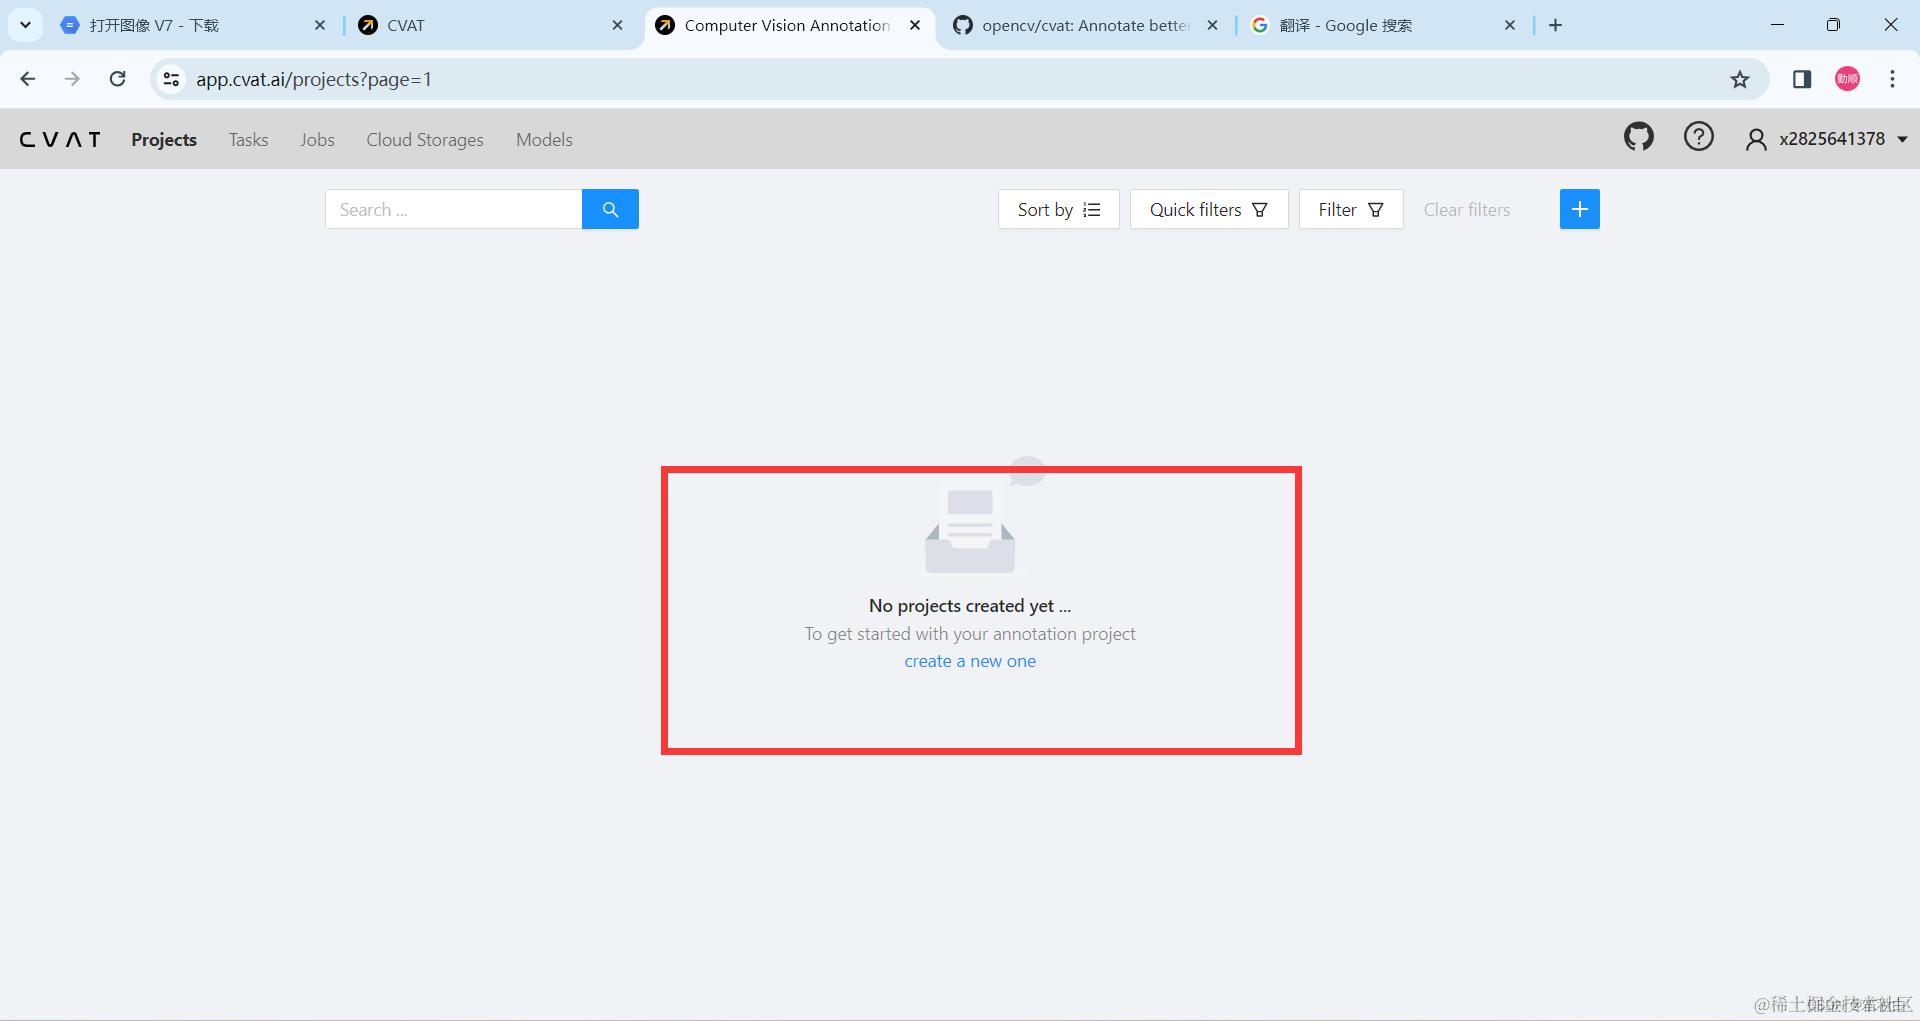Screen dimensions: 1920x1021
Task: Open the Sort by dropdown
Action: pyautogui.click(x=1058, y=209)
